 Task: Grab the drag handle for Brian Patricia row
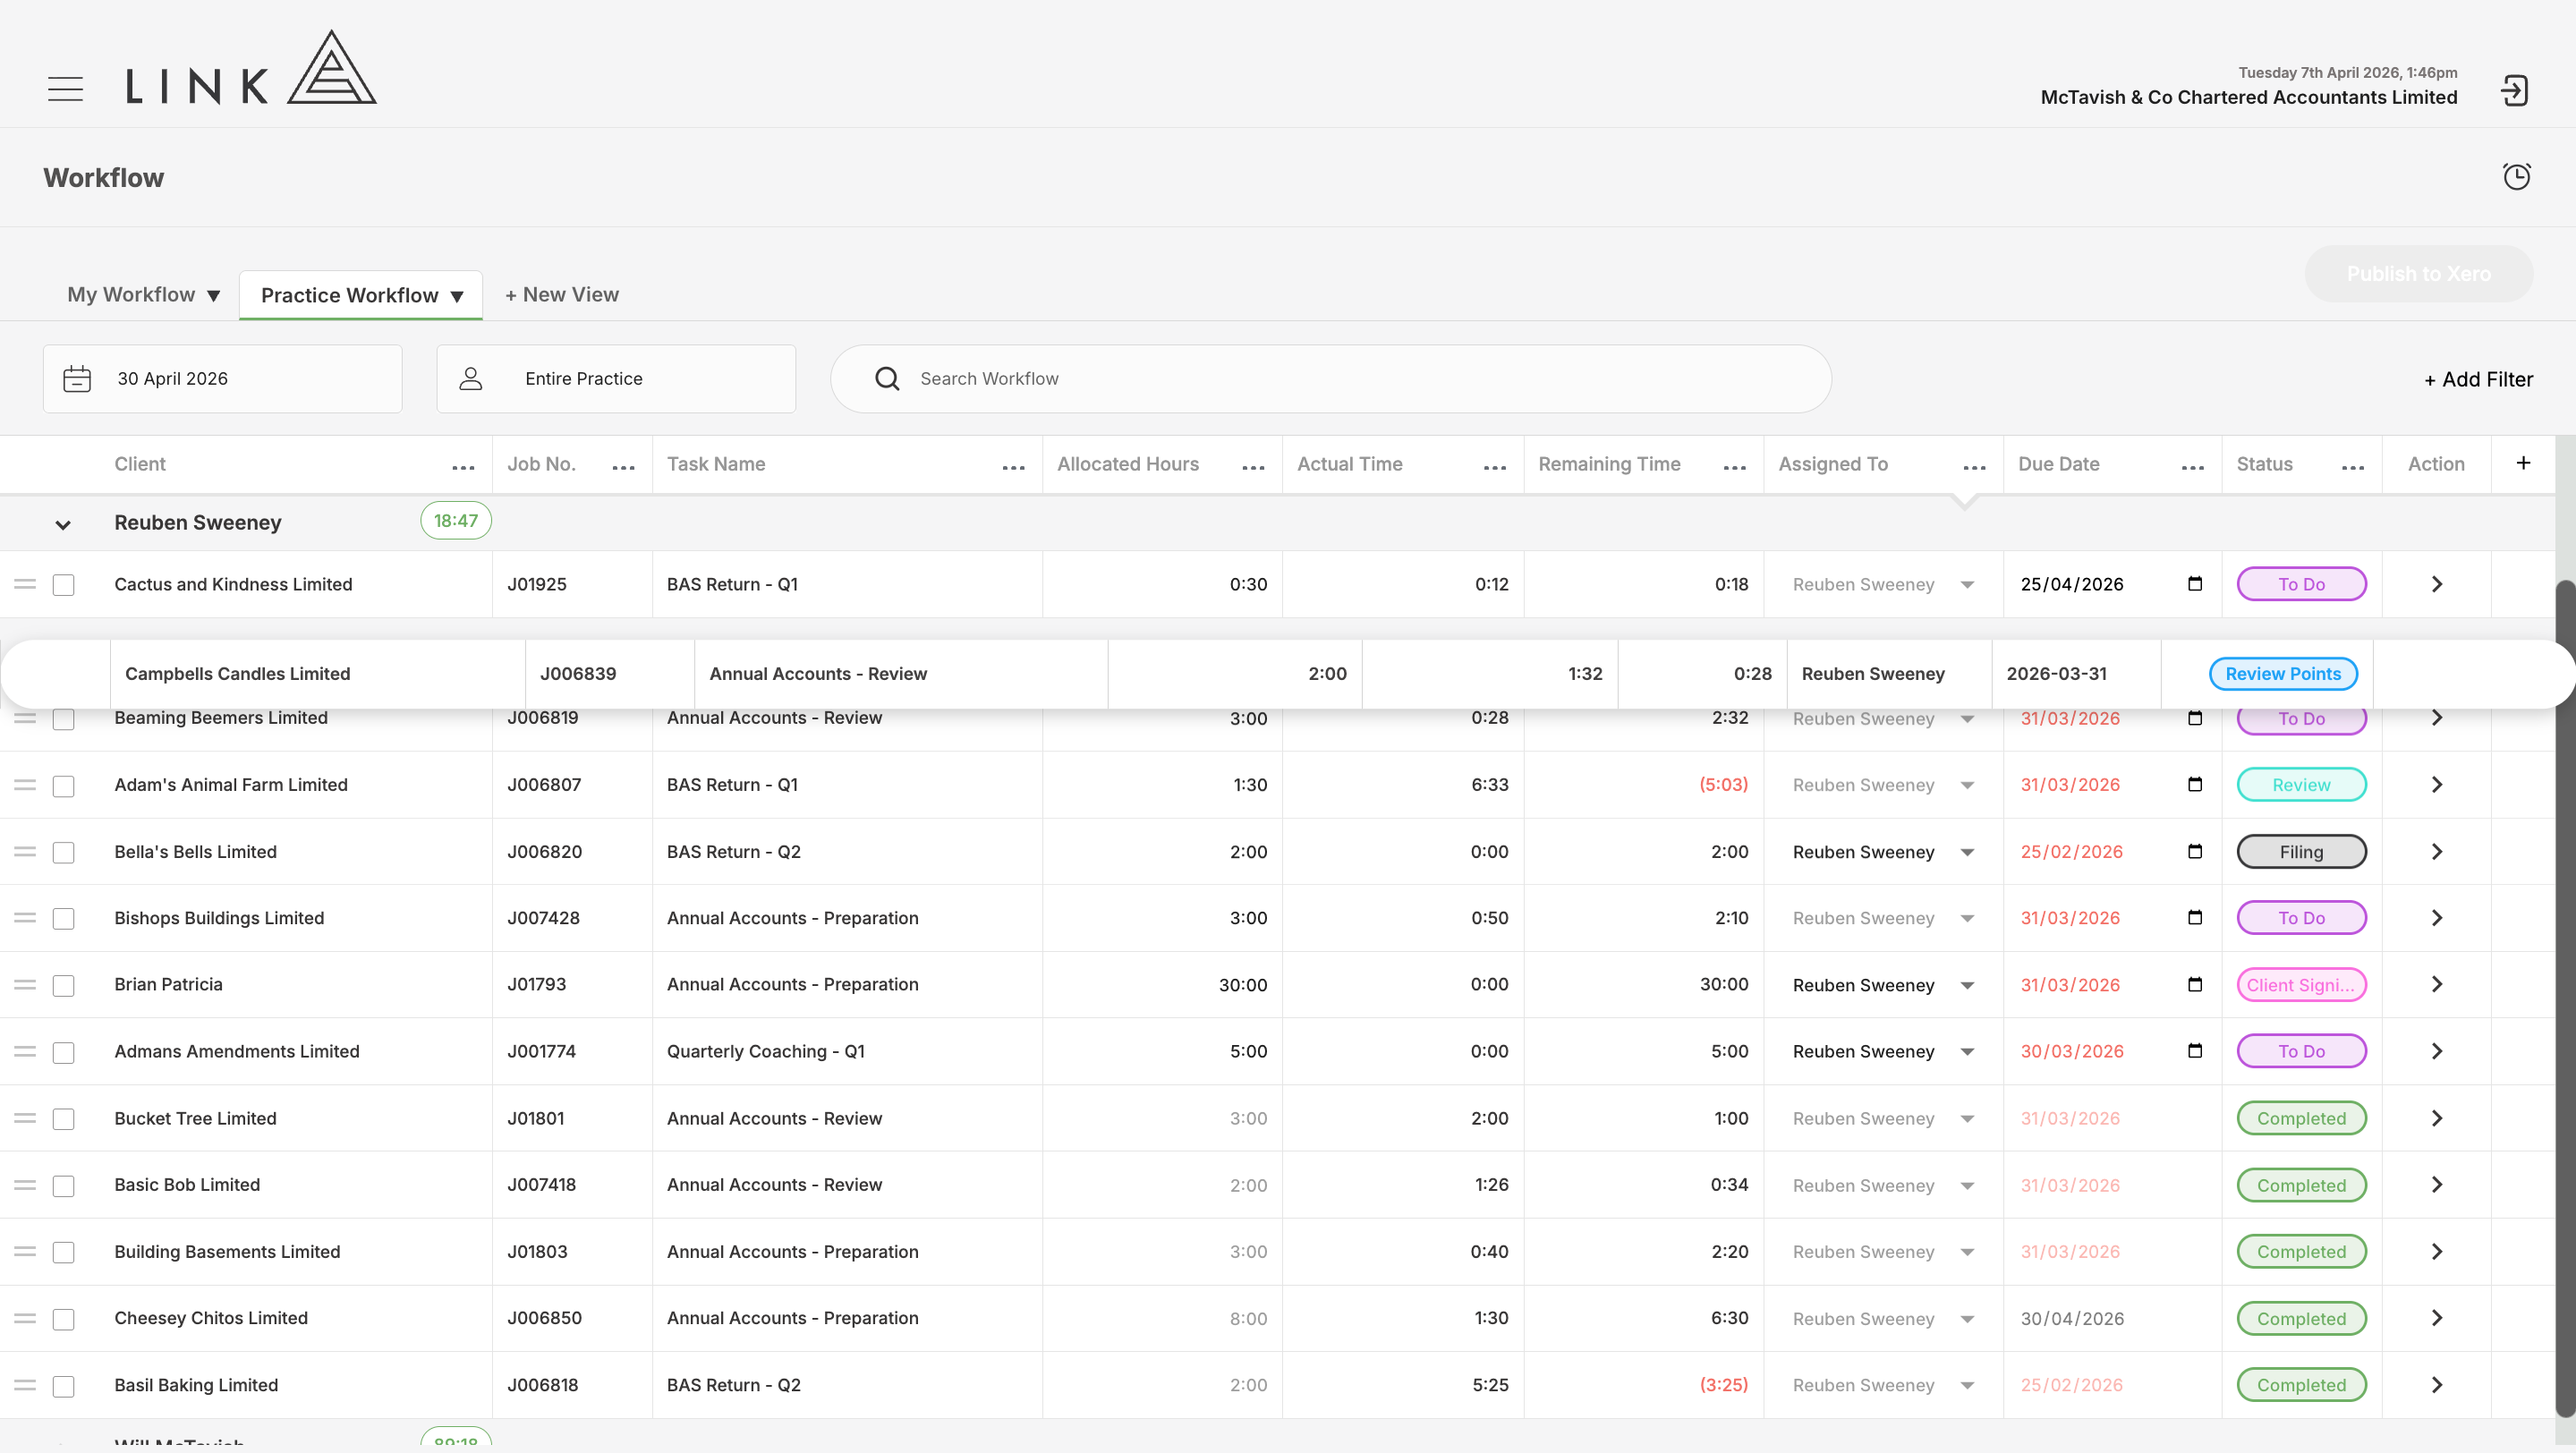click(25, 985)
